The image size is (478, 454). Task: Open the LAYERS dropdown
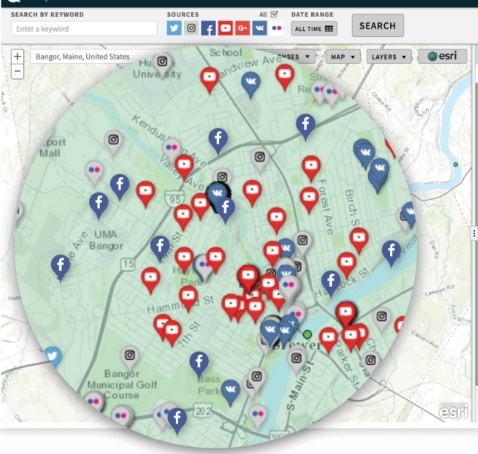pos(389,57)
